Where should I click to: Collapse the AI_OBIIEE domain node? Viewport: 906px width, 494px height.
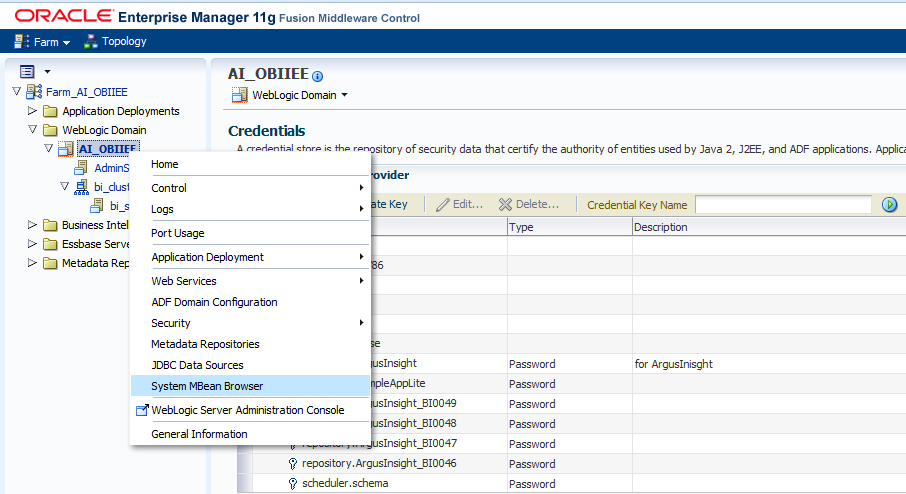coord(49,148)
